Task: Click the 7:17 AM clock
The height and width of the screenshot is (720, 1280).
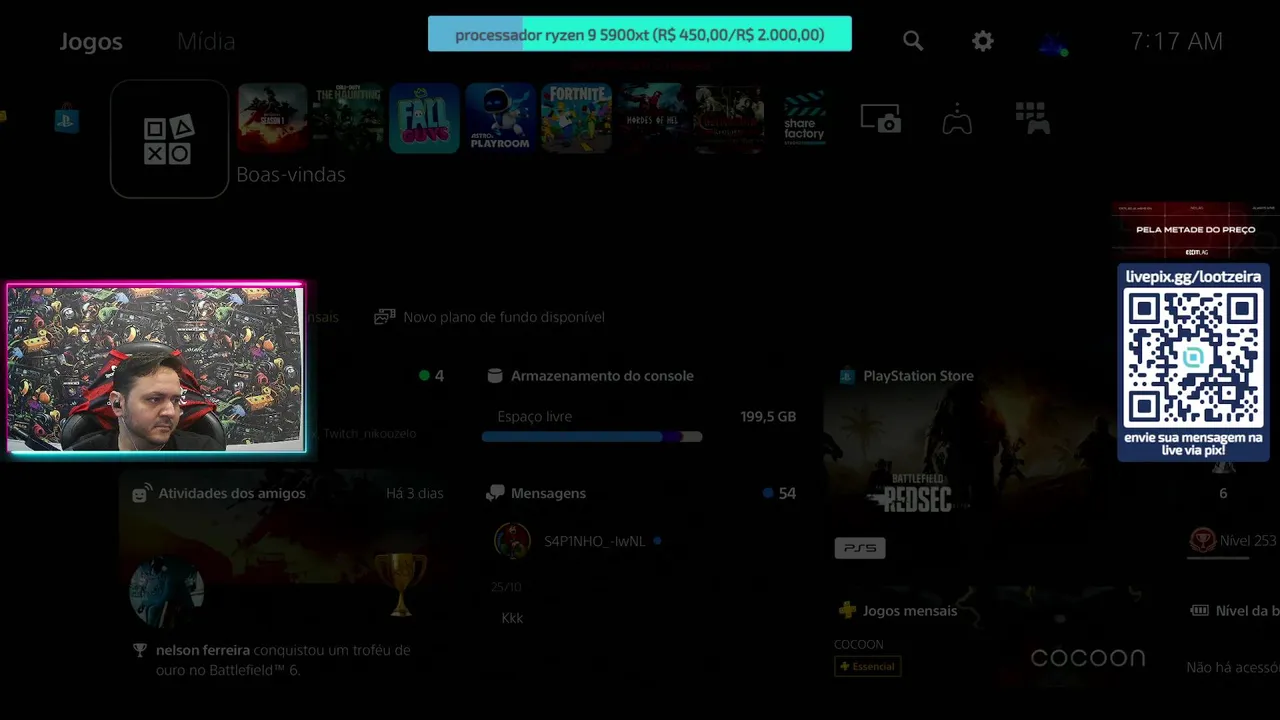Action: click(1177, 41)
